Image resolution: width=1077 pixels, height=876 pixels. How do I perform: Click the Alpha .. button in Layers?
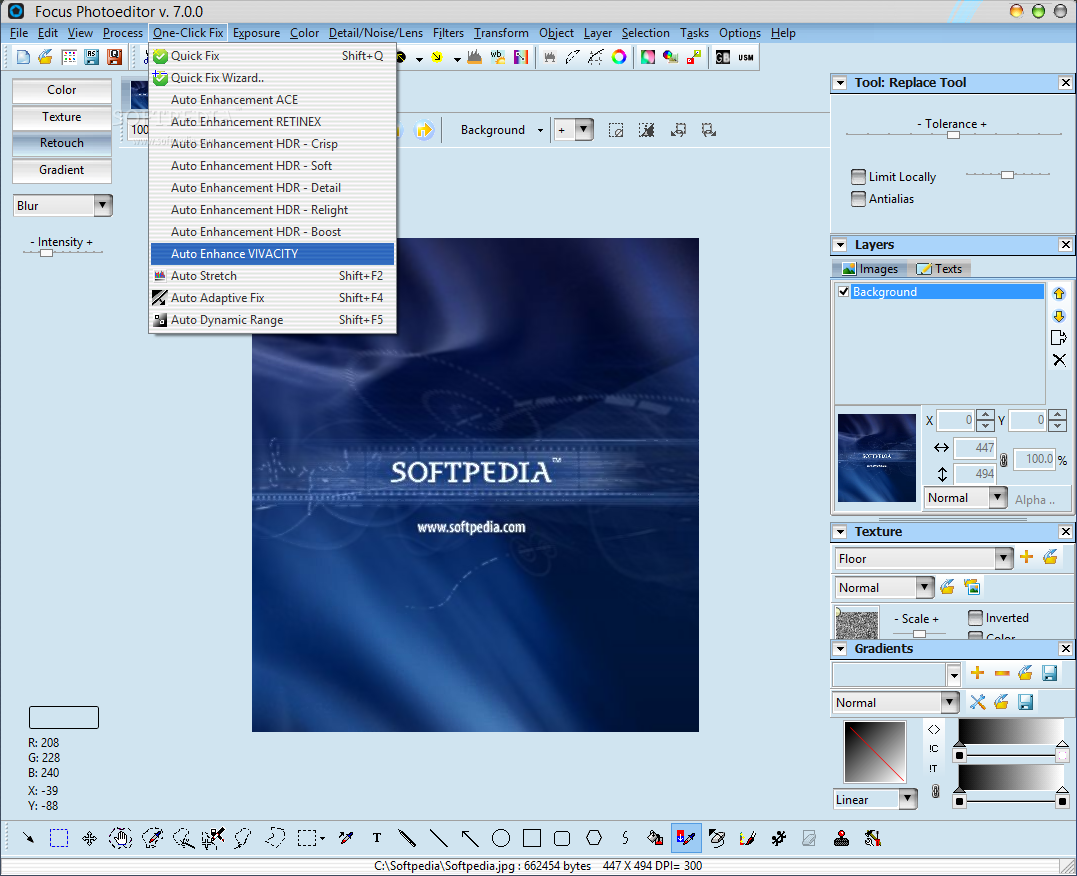[1034, 499]
